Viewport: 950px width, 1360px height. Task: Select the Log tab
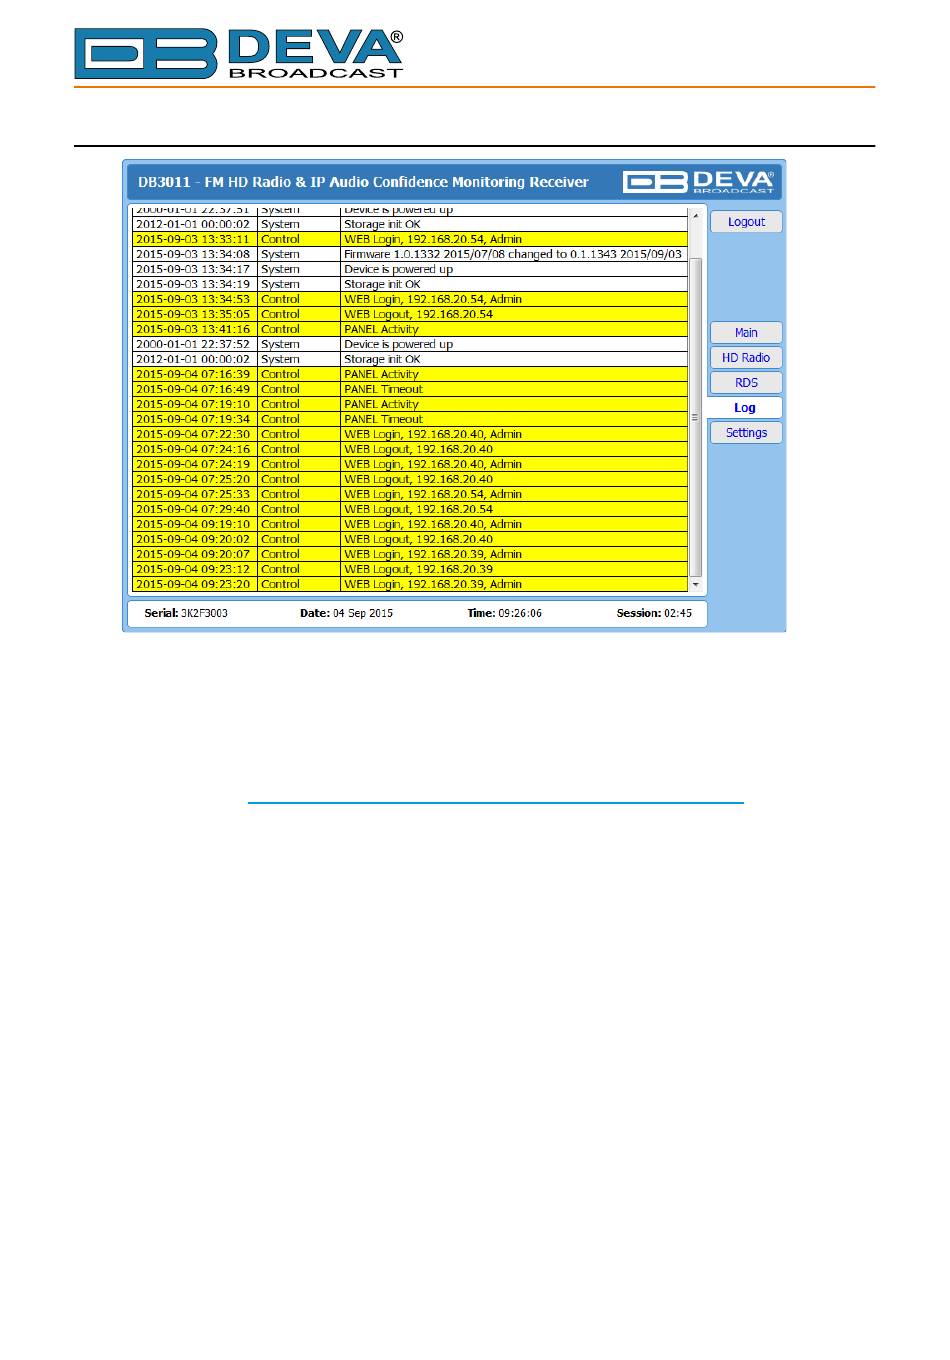pos(745,408)
